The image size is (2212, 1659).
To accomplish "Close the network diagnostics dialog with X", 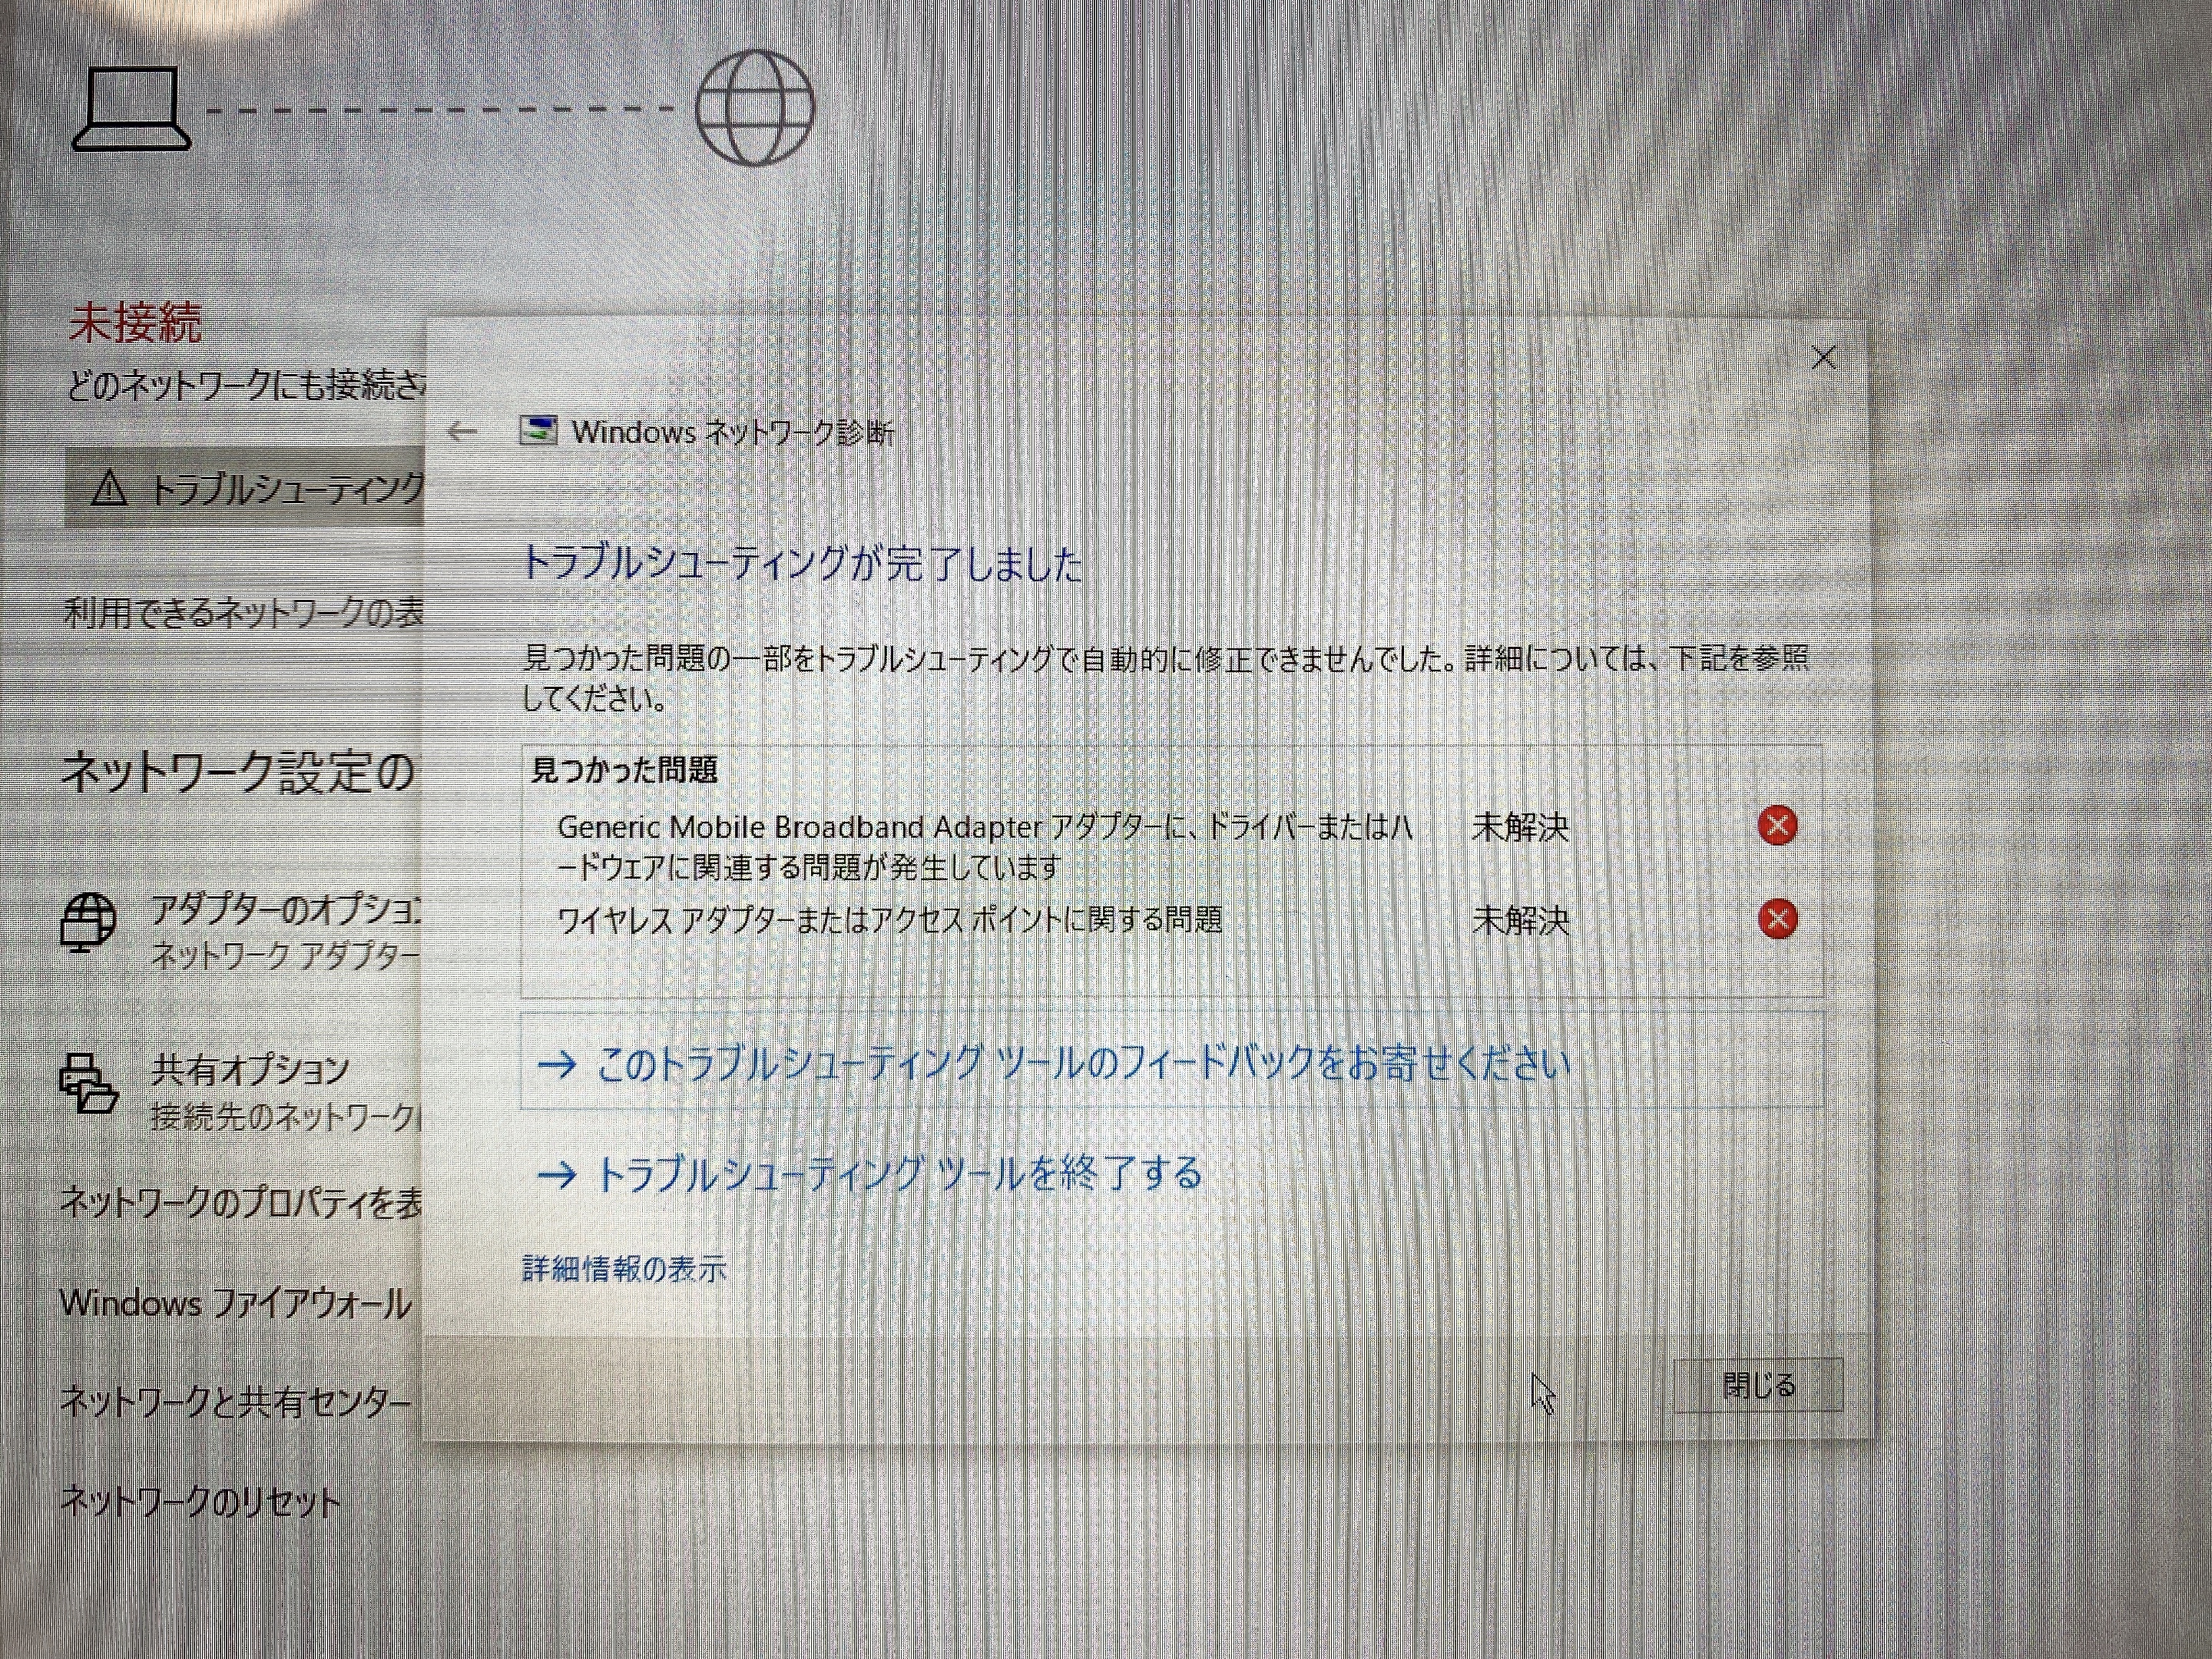I will (1824, 357).
